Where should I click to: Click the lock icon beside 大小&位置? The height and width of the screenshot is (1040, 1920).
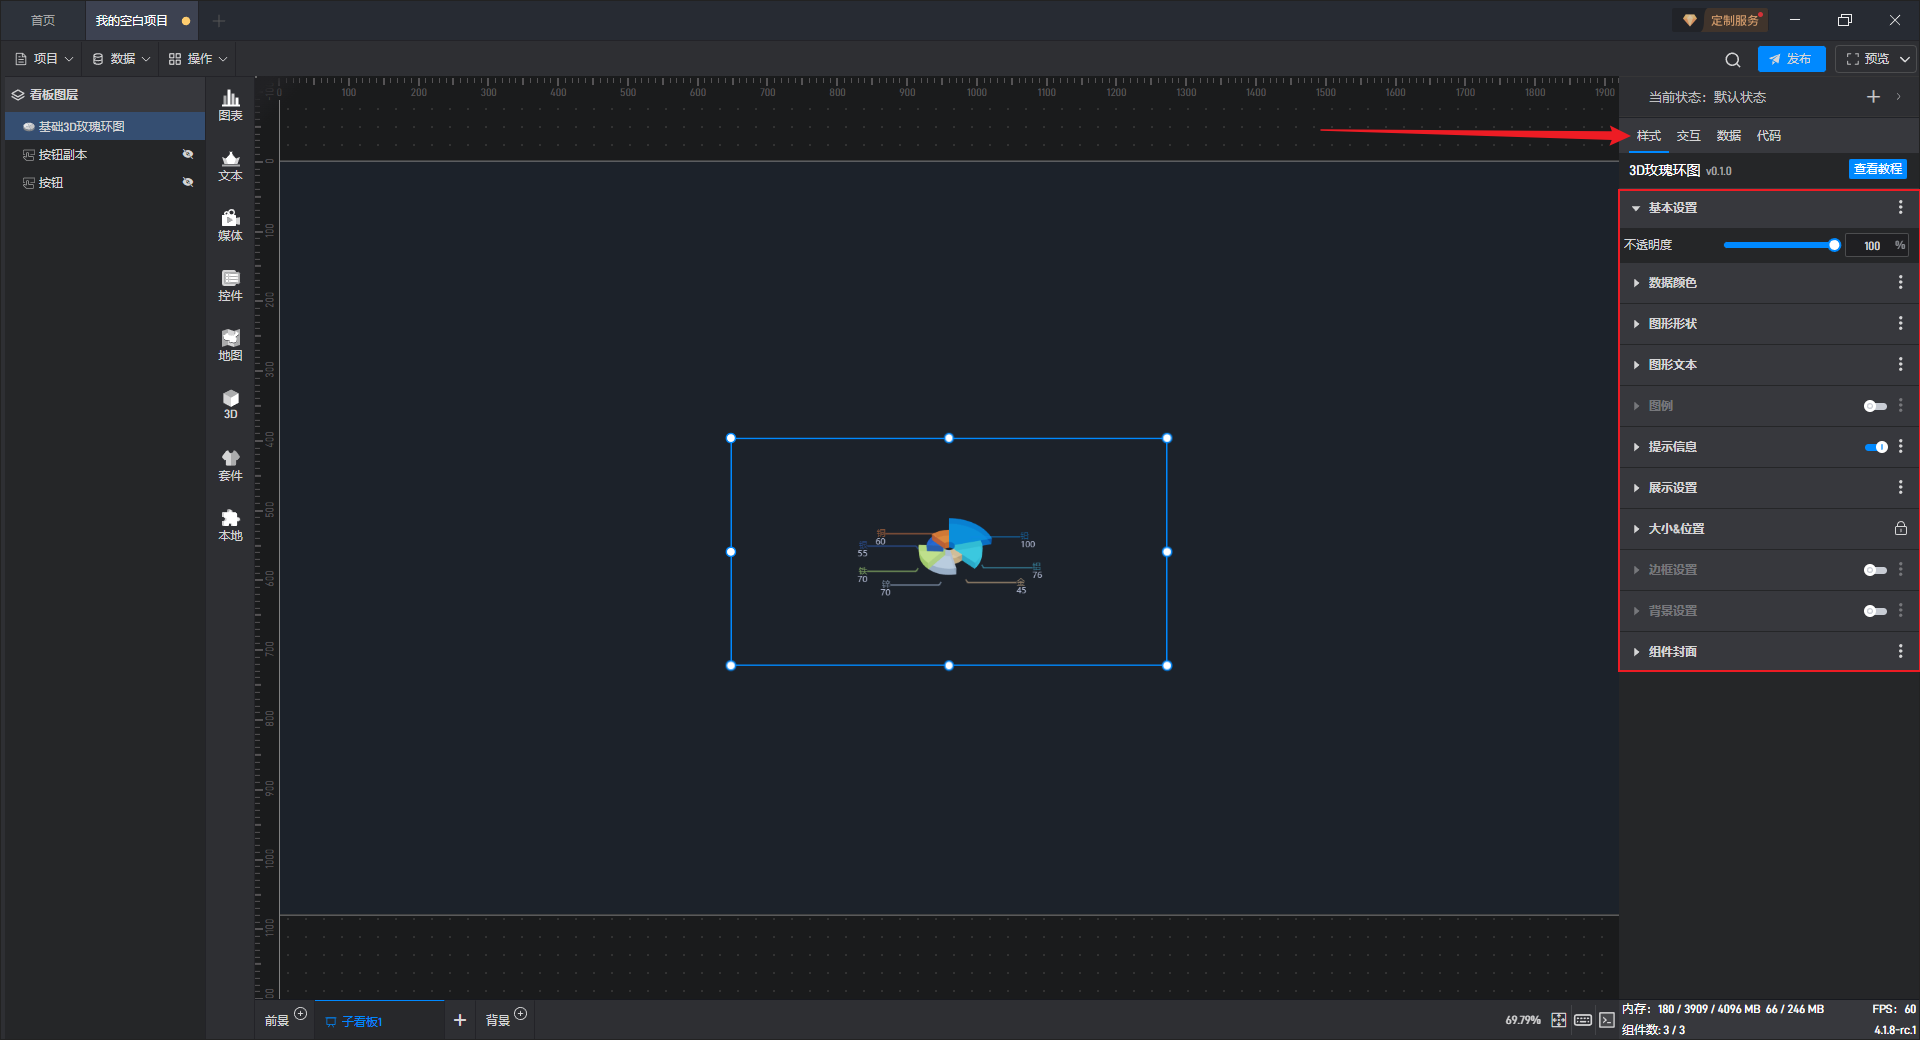coord(1900,528)
